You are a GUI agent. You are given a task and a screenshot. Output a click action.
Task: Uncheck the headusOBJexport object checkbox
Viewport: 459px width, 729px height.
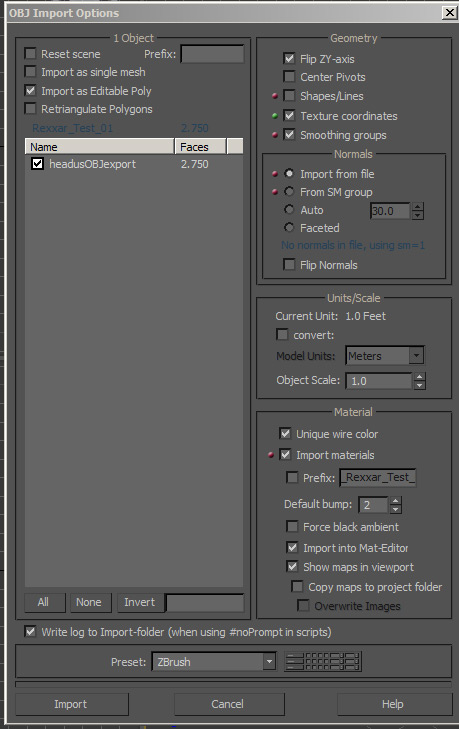(x=37, y=164)
